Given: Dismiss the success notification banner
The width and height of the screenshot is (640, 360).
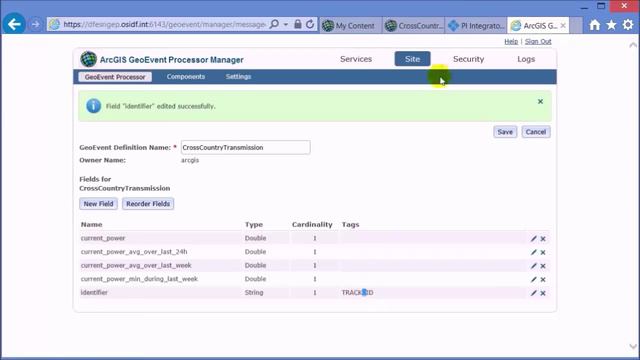Looking at the screenshot, I should (540, 101).
